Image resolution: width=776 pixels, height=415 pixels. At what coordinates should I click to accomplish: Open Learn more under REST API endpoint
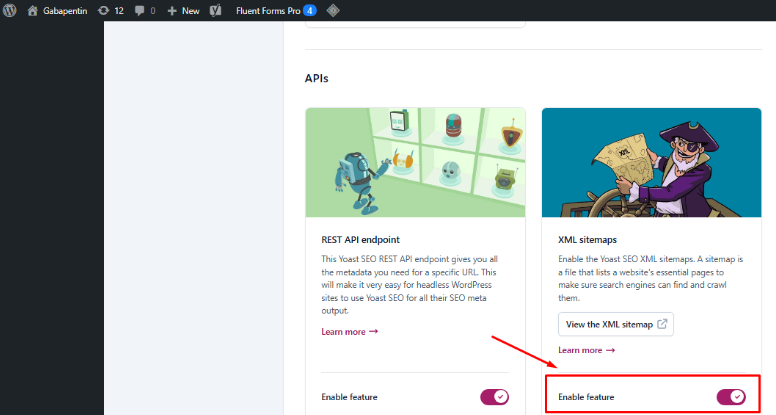[349, 331]
